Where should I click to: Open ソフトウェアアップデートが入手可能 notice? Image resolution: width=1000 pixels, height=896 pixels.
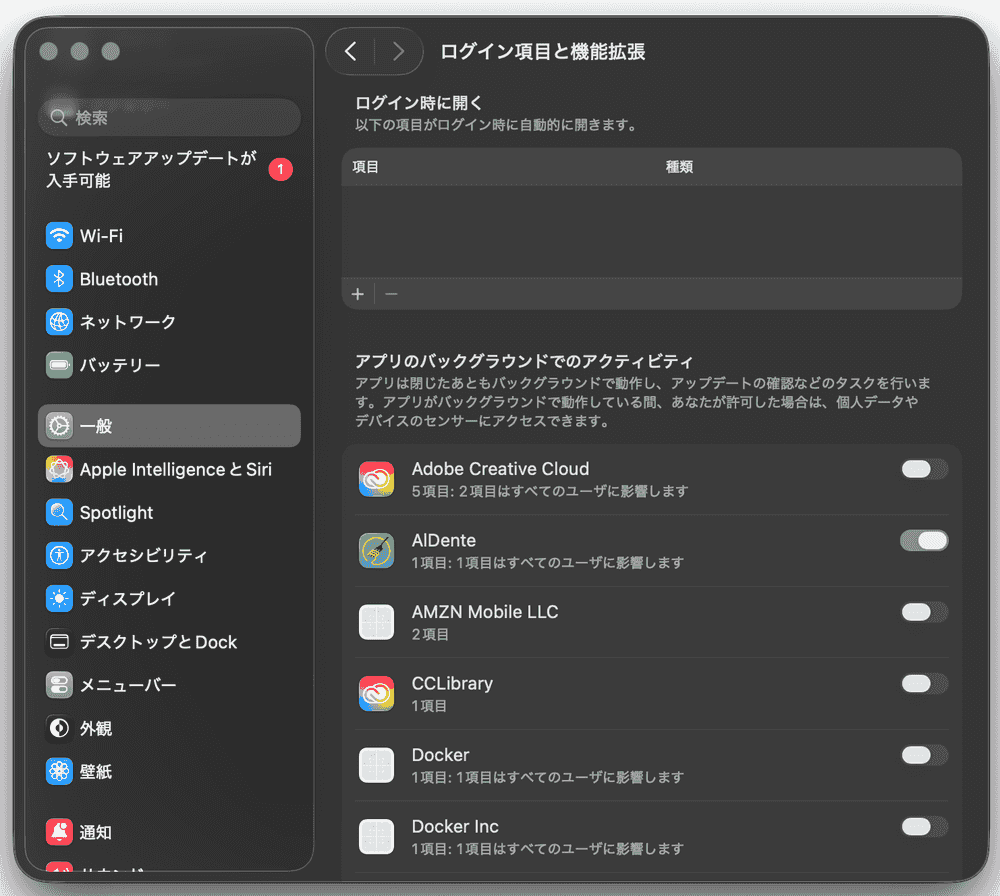(169, 170)
